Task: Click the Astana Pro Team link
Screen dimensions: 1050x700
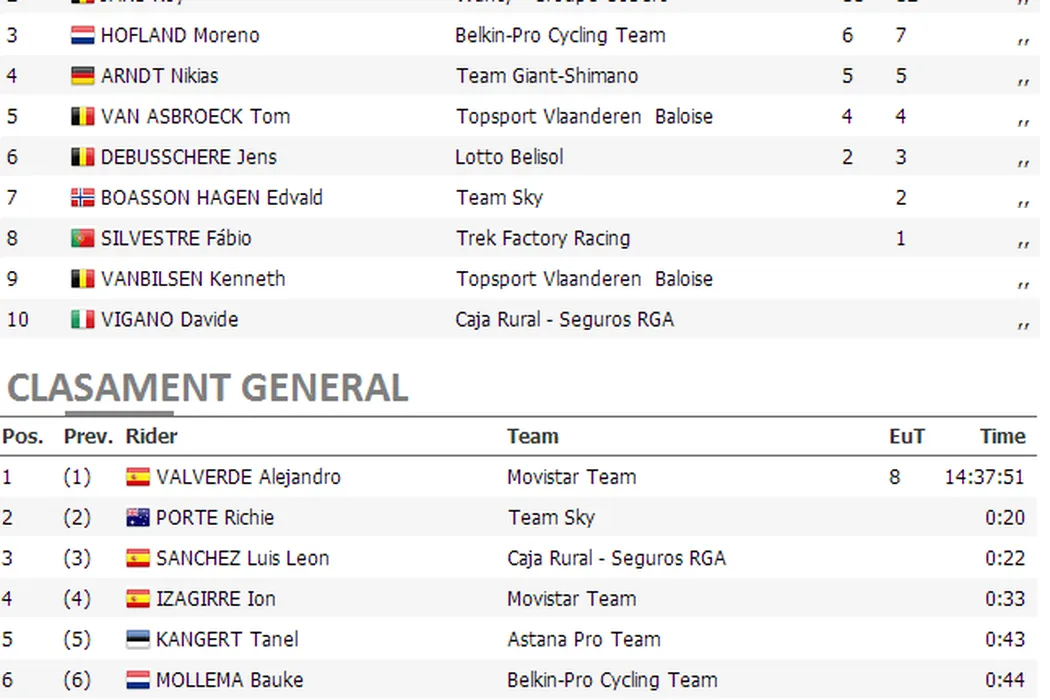Action: (583, 640)
